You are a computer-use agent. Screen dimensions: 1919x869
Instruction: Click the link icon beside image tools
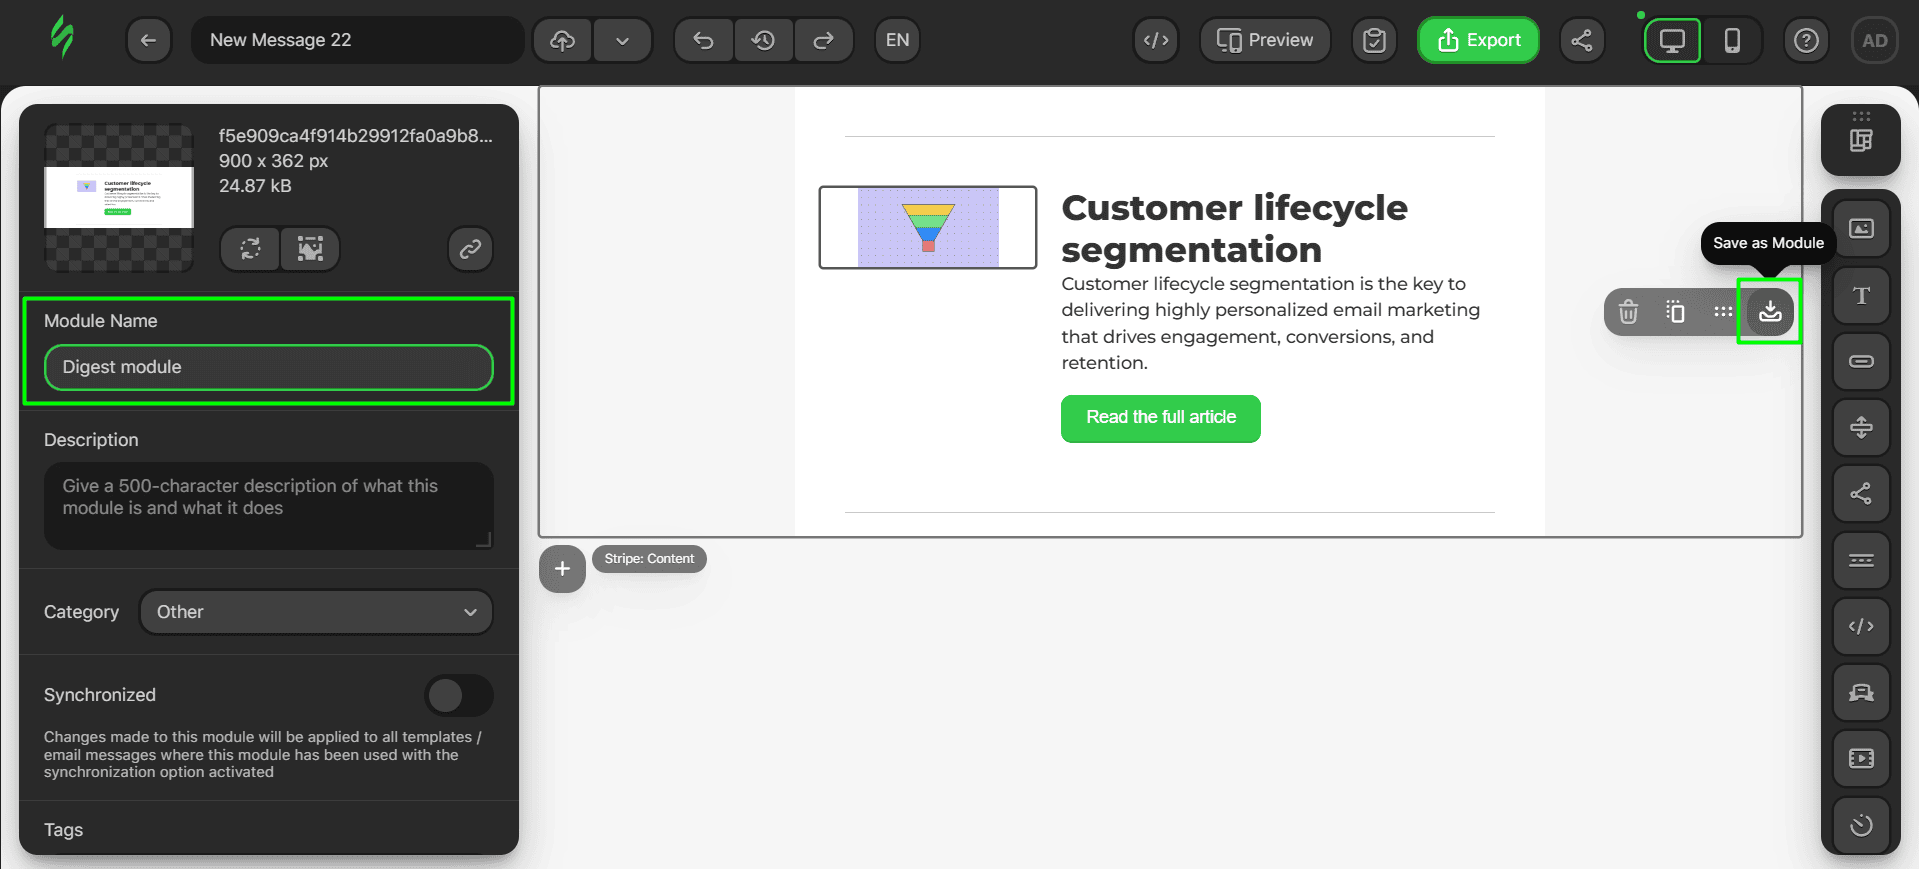point(470,249)
